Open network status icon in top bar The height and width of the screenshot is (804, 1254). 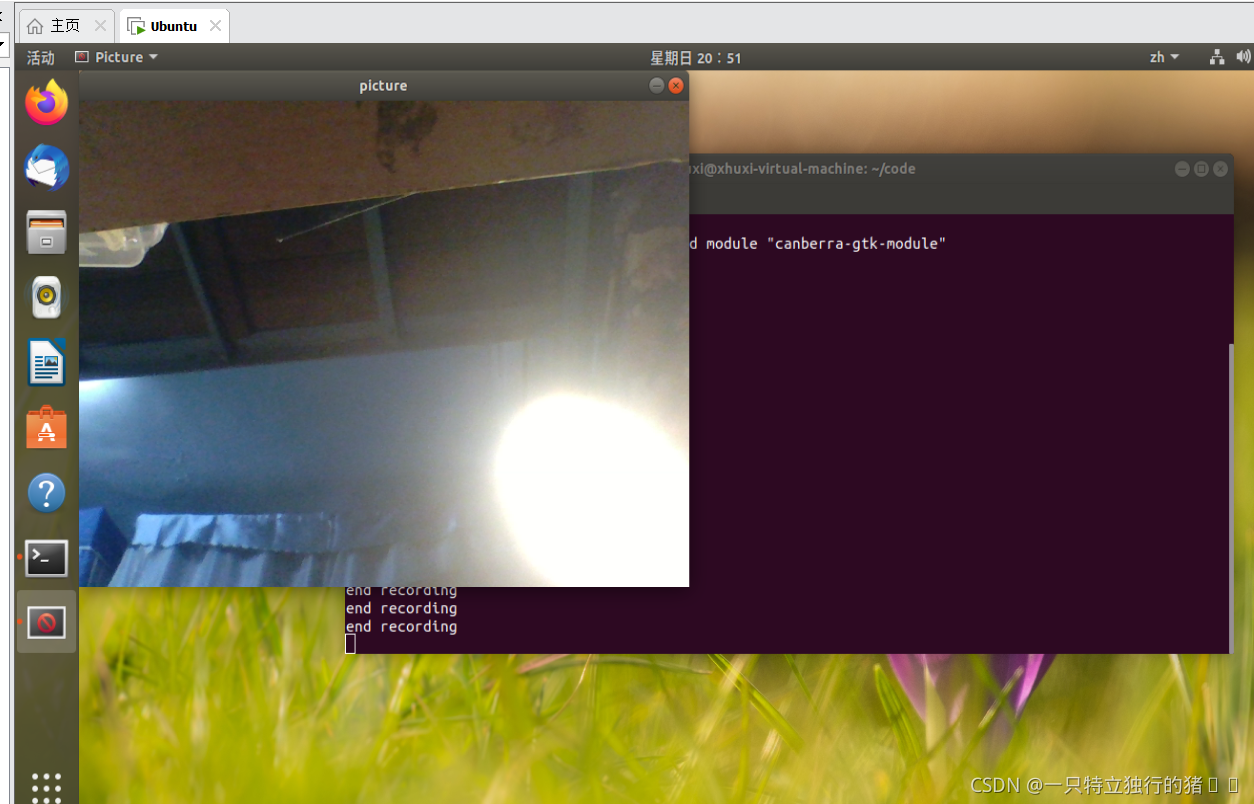tap(1217, 57)
